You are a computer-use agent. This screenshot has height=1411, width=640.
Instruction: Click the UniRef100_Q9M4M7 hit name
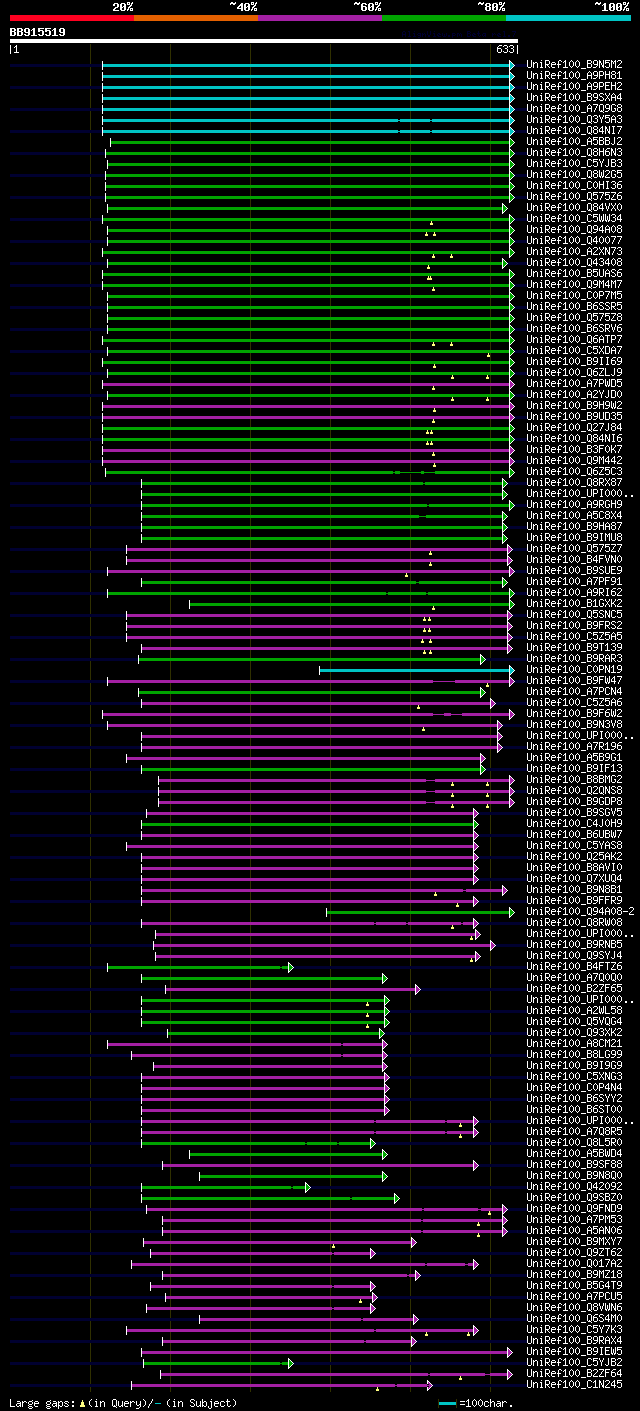[576, 285]
